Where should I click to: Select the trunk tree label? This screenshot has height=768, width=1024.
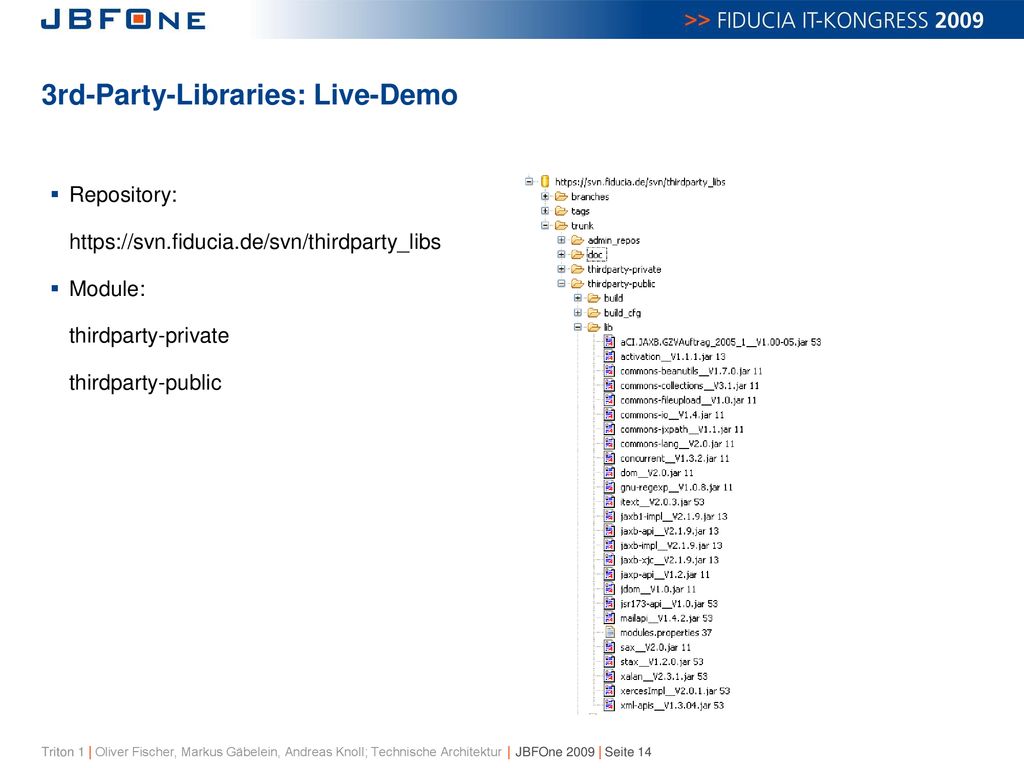click(582, 226)
